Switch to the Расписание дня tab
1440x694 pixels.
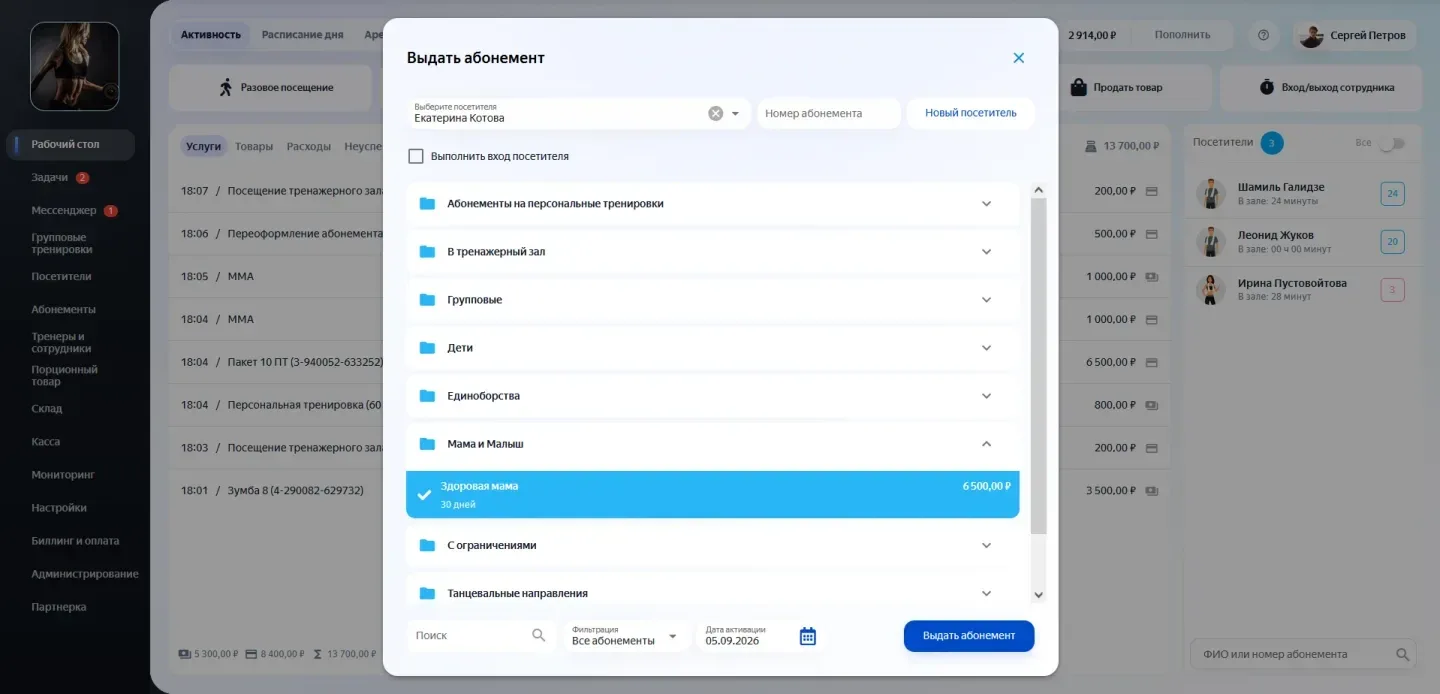(x=302, y=35)
